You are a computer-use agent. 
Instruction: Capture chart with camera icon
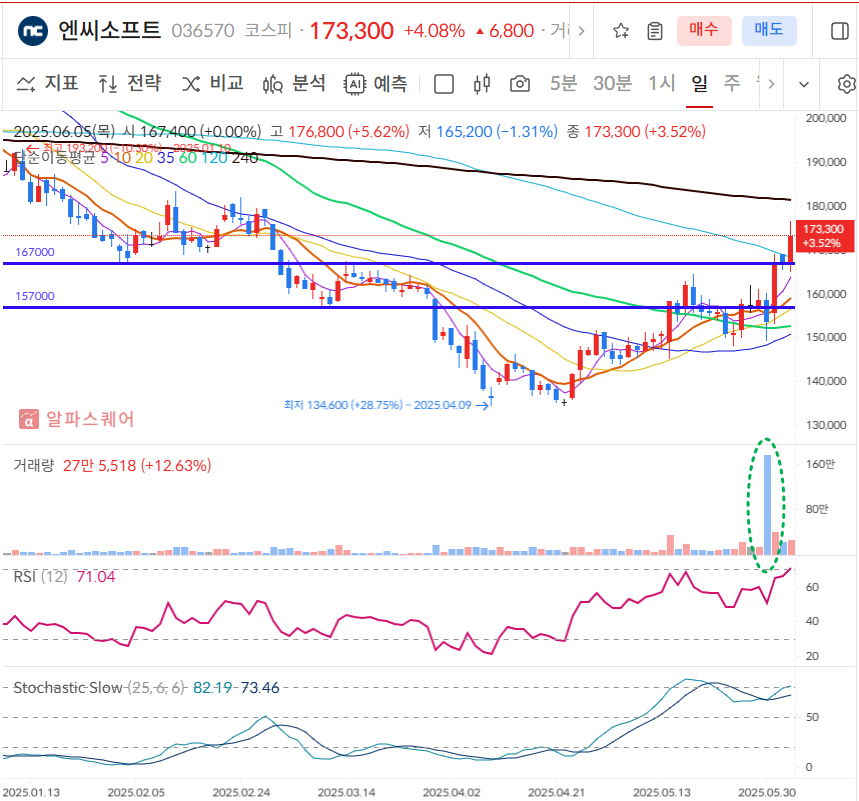pyautogui.click(x=520, y=84)
